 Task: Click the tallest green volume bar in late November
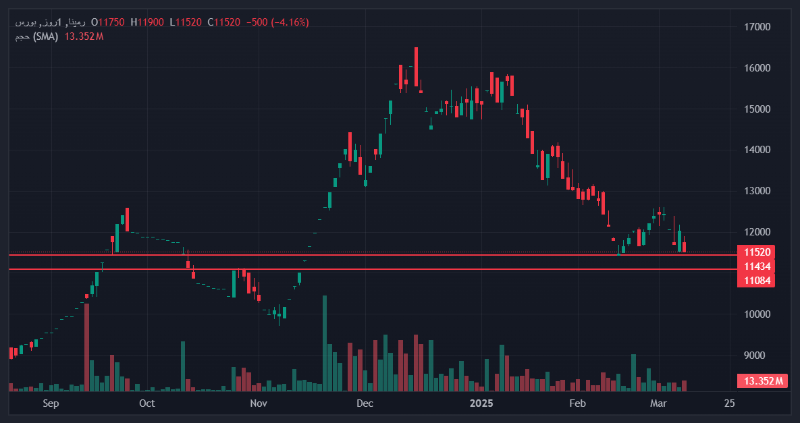324,343
